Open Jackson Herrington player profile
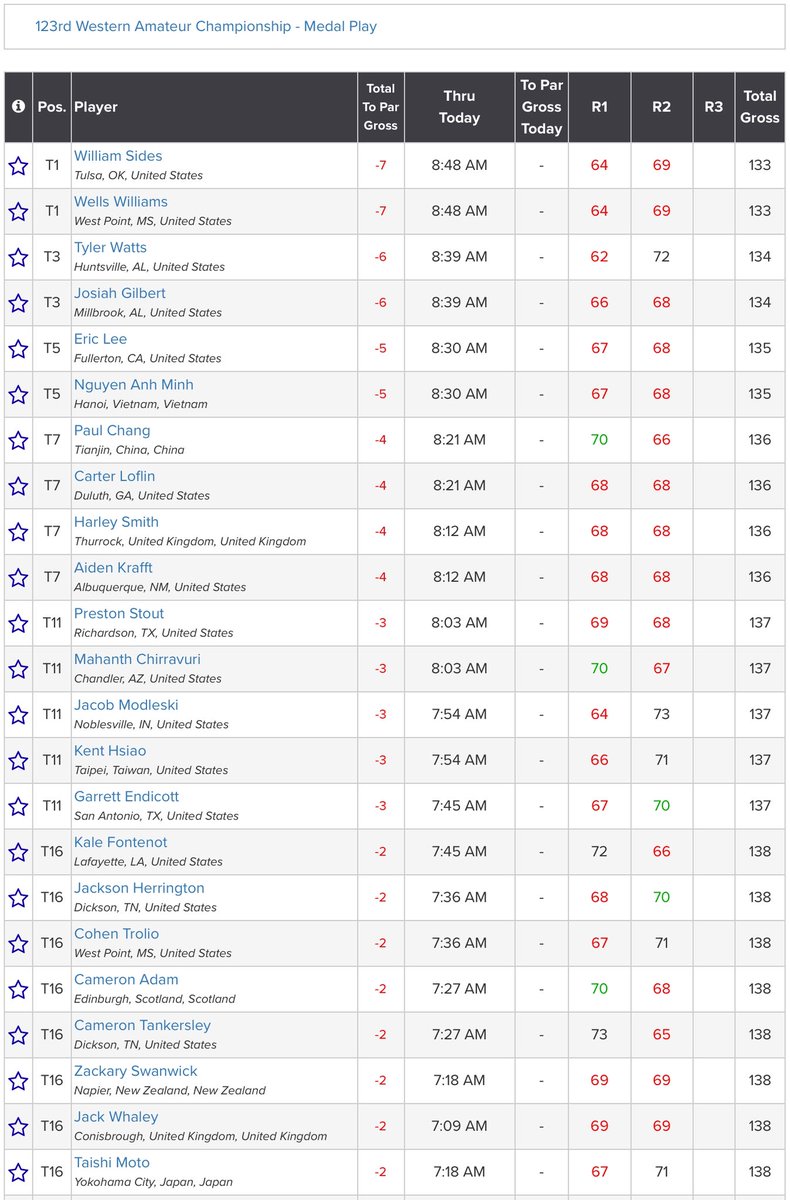Image resolution: width=790 pixels, height=1200 pixels. coord(139,888)
